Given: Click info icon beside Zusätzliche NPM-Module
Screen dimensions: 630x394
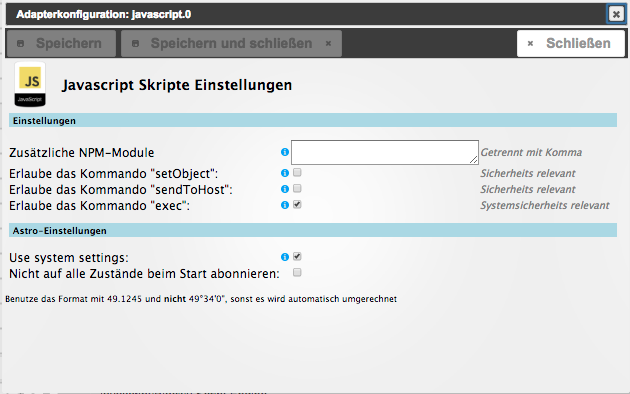Looking at the screenshot, I should [x=285, y=152].
